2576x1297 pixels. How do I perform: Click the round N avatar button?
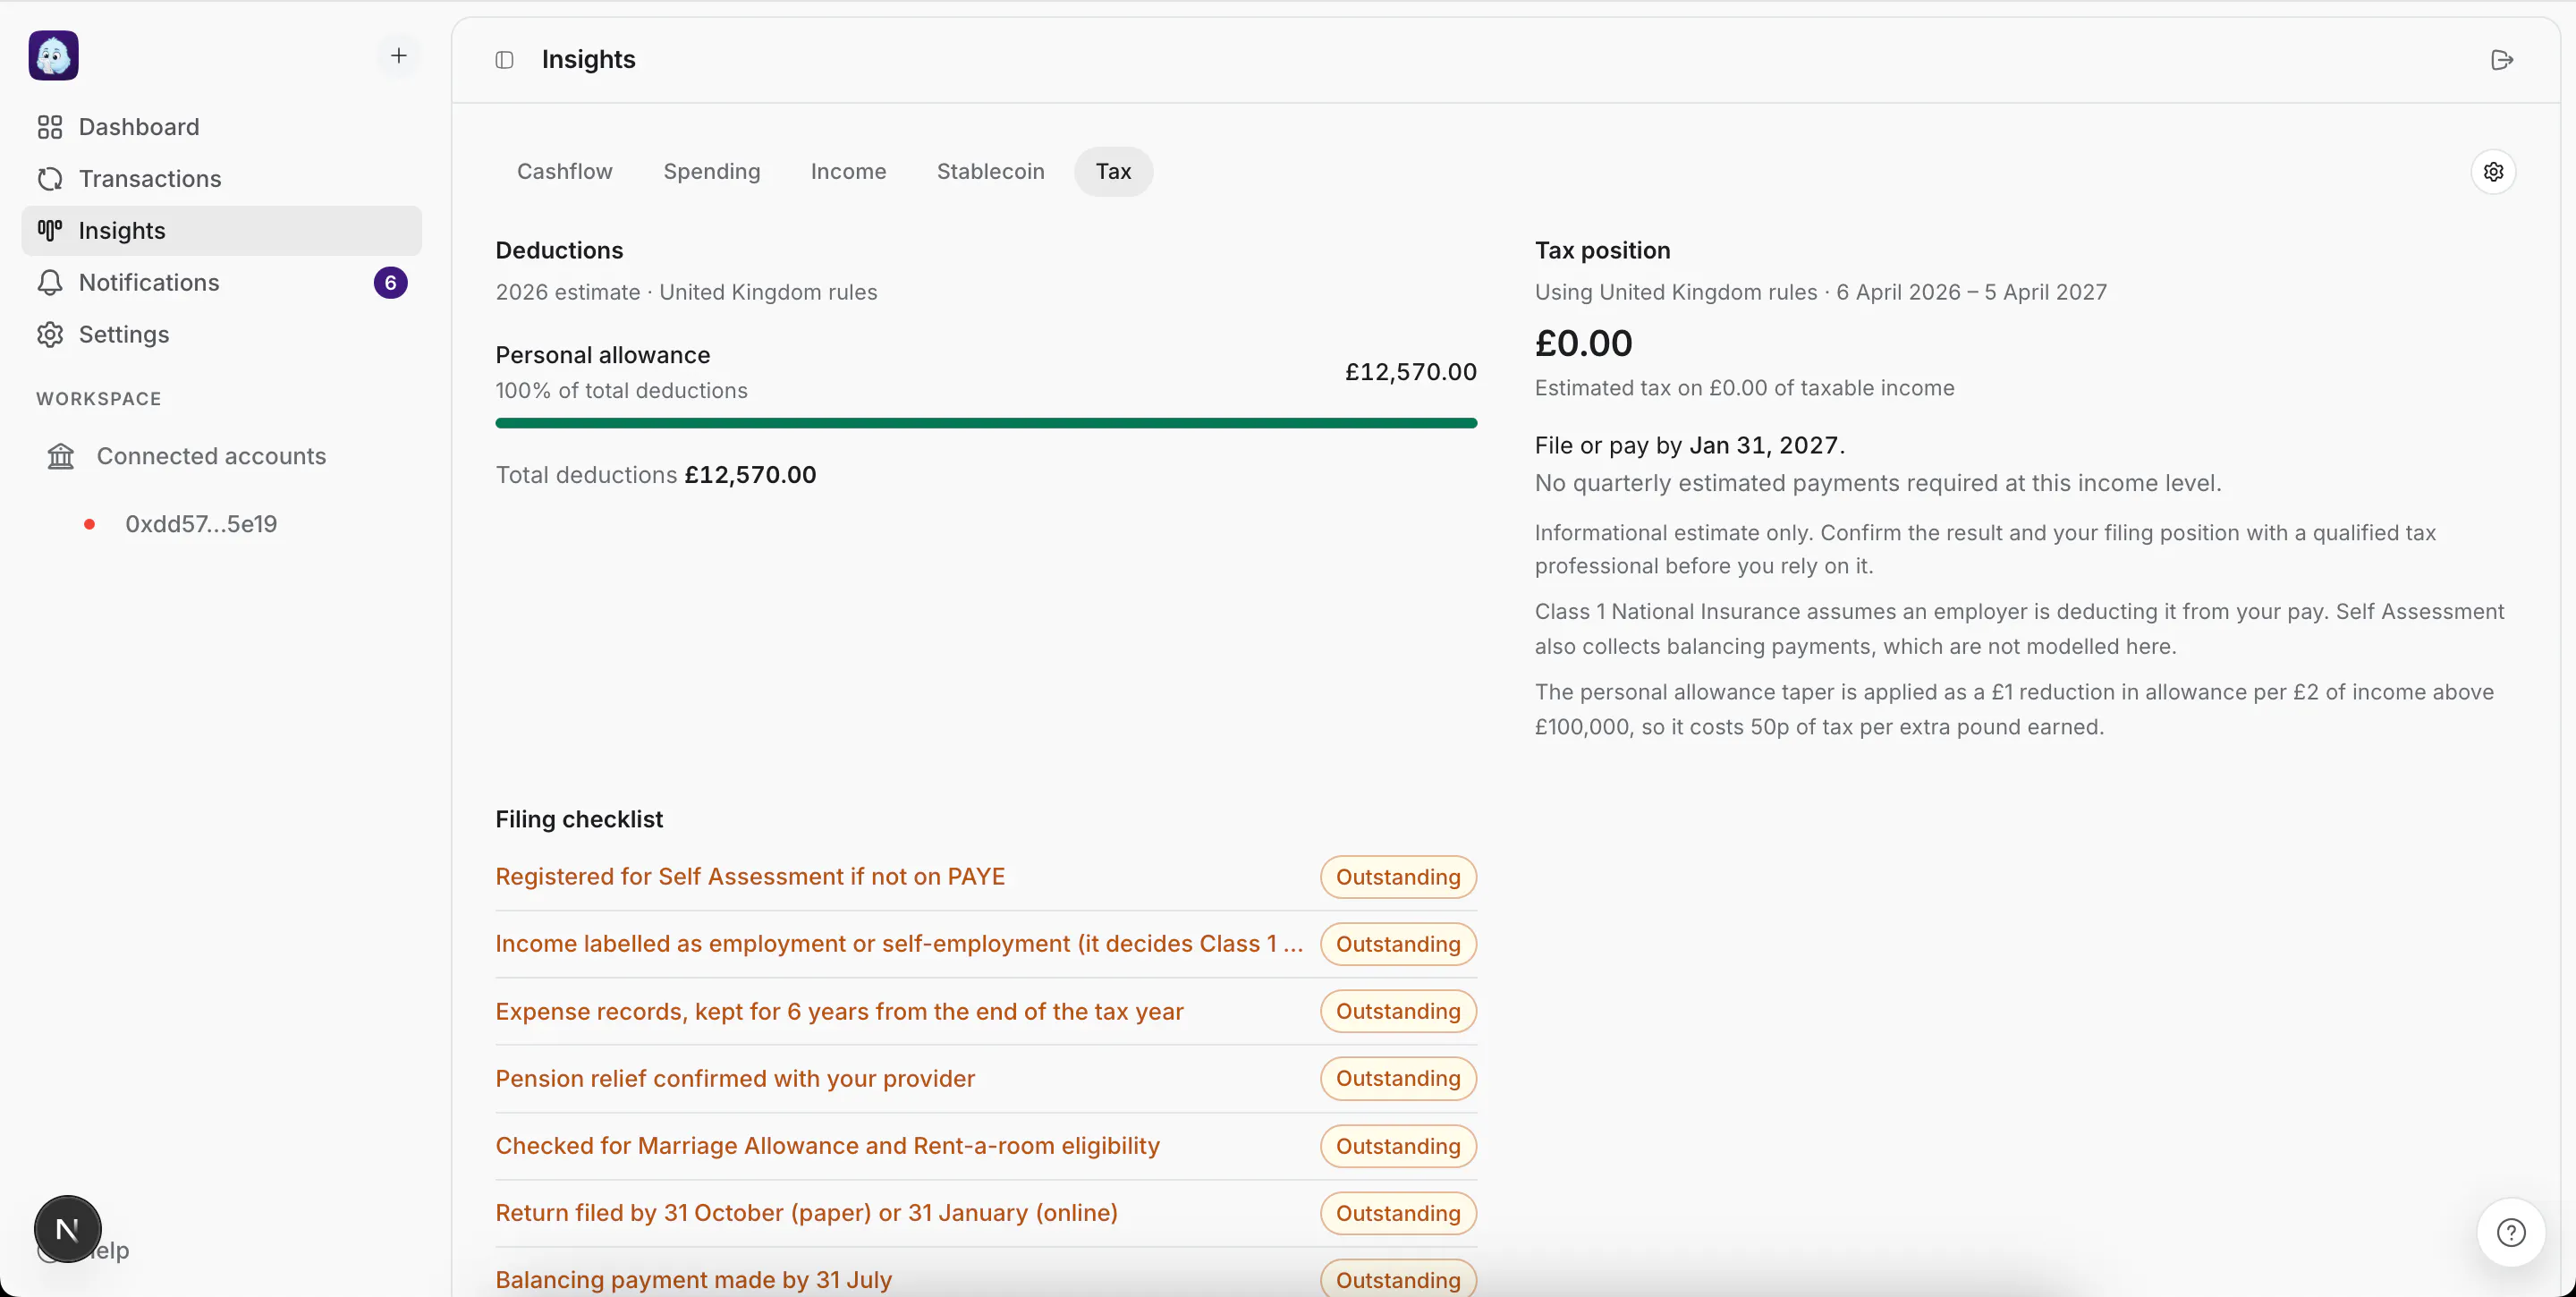[x=67, y=1229]
